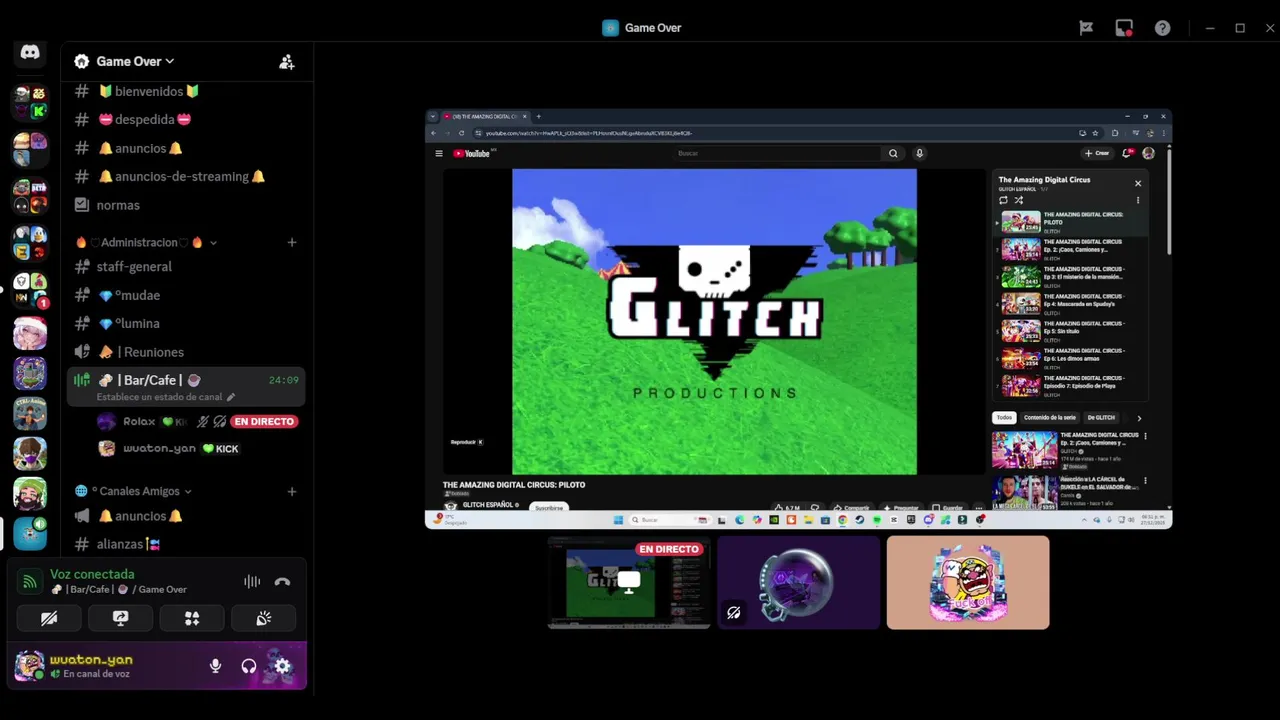Image resolution: width=1280 pixels, height=720 pixels.
Task: Click voice search microphone on YouTube
Action: (919, 153)
